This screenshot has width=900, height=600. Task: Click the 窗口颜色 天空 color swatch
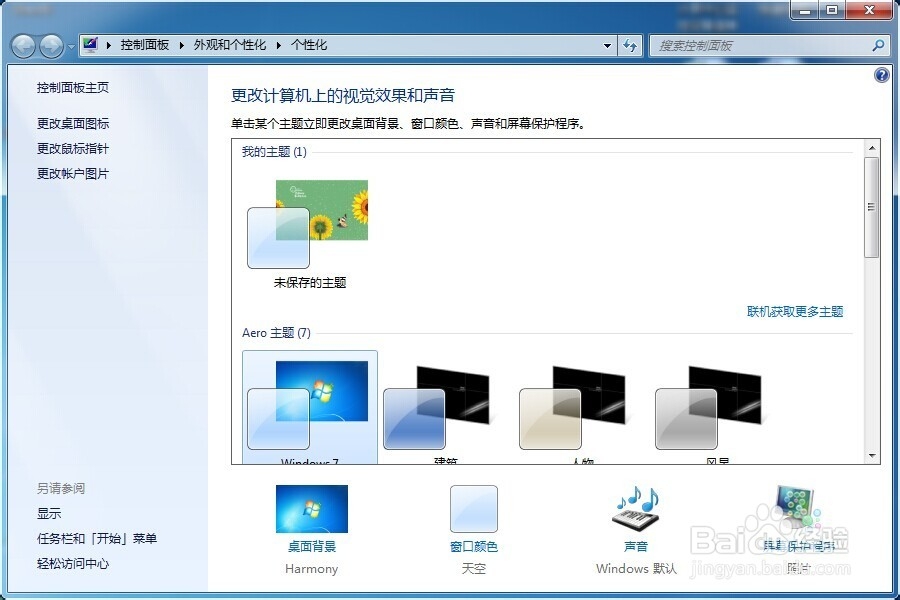click(473, 510)
